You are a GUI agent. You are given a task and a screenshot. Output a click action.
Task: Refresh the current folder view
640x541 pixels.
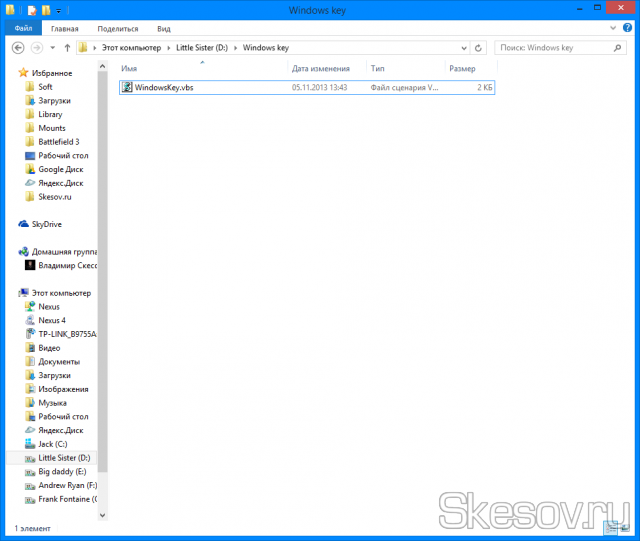(481, 47)
